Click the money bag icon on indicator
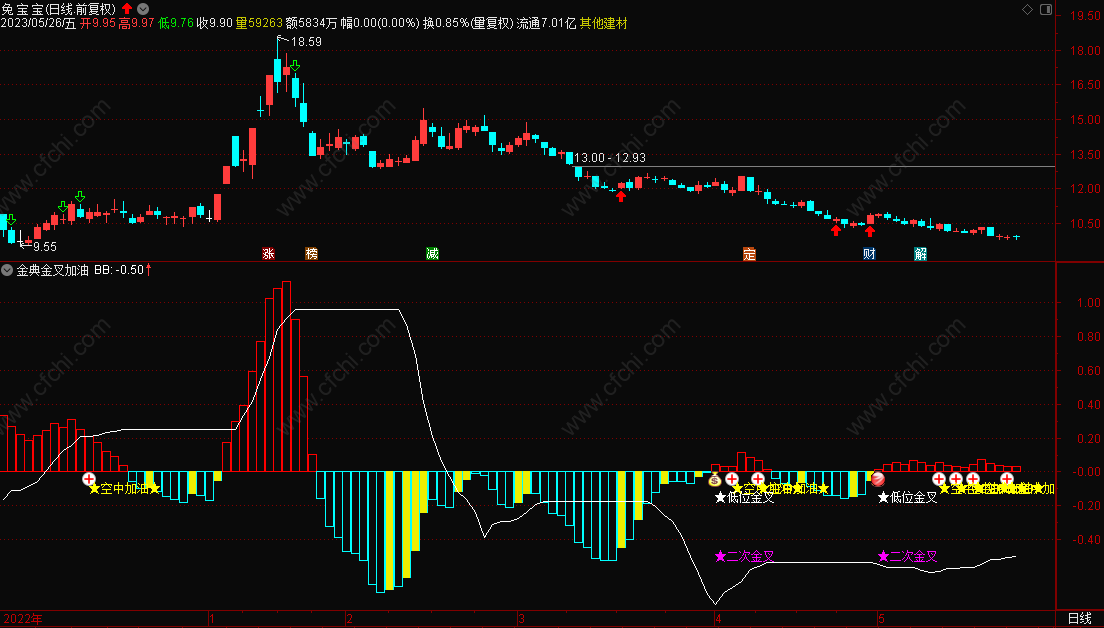1104x628 pixels. [715, 480]
